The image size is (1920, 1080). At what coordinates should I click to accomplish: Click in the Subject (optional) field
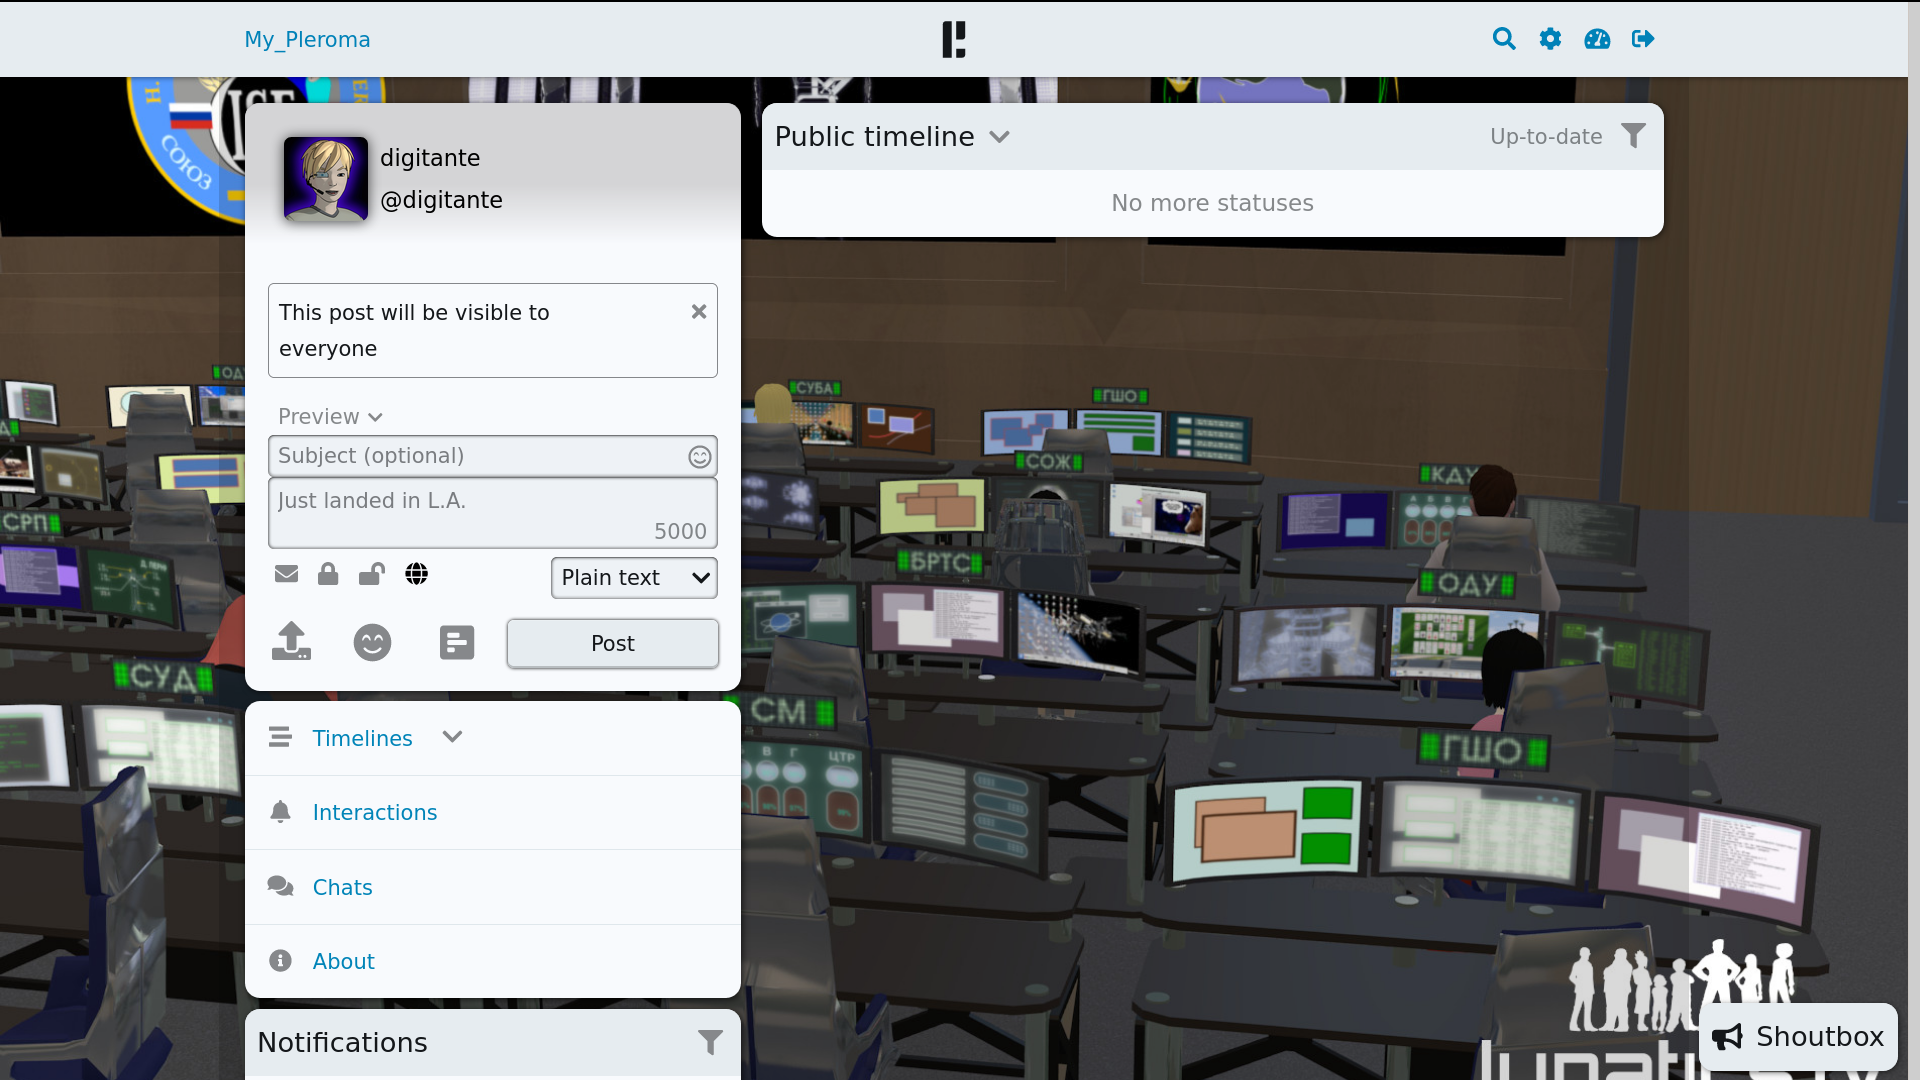click(475, 456)
